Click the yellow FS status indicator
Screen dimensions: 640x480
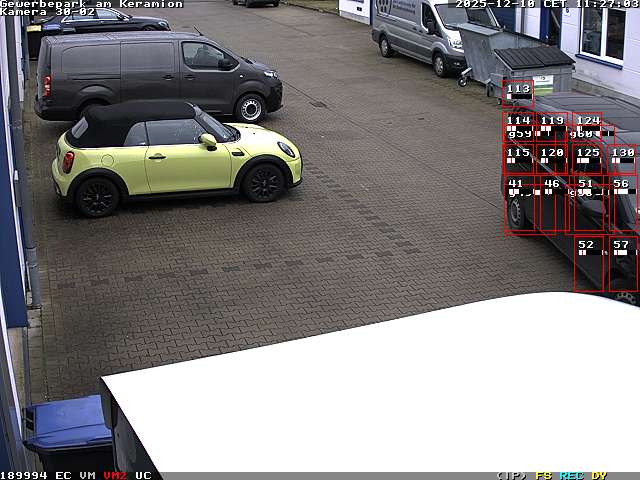click(544, 475)
